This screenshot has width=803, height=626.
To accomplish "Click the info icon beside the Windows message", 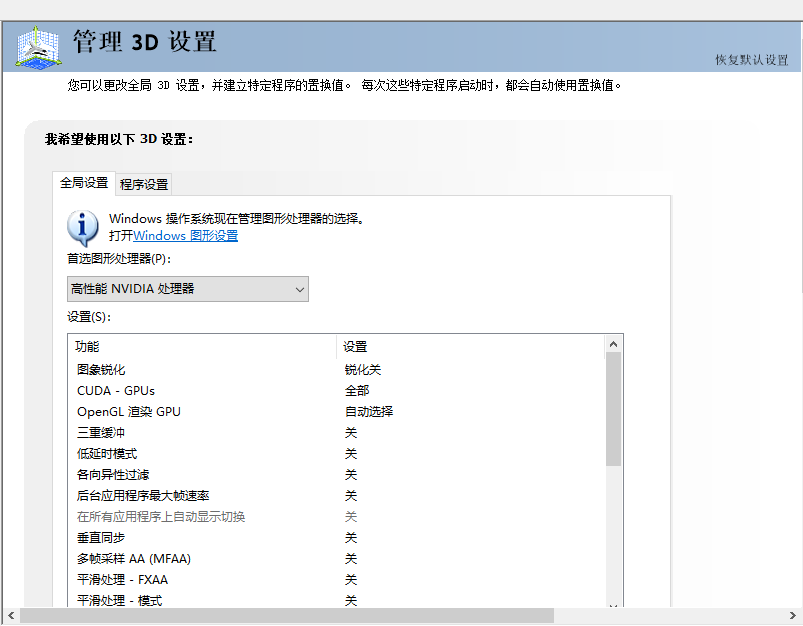I will pos(83,227).
